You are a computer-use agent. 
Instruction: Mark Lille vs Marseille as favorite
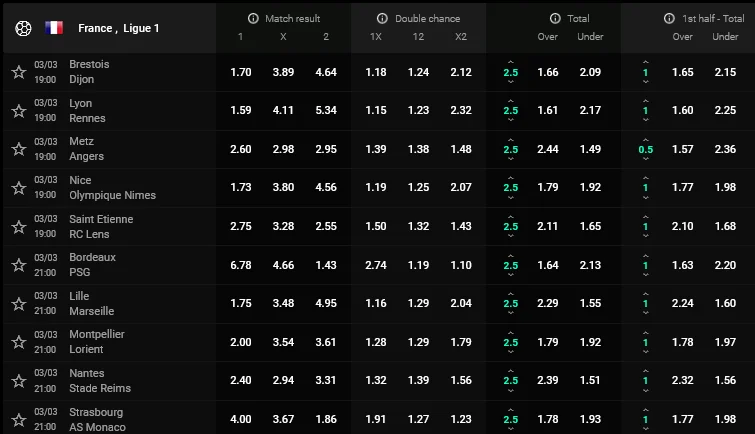(x=18, y=304)
